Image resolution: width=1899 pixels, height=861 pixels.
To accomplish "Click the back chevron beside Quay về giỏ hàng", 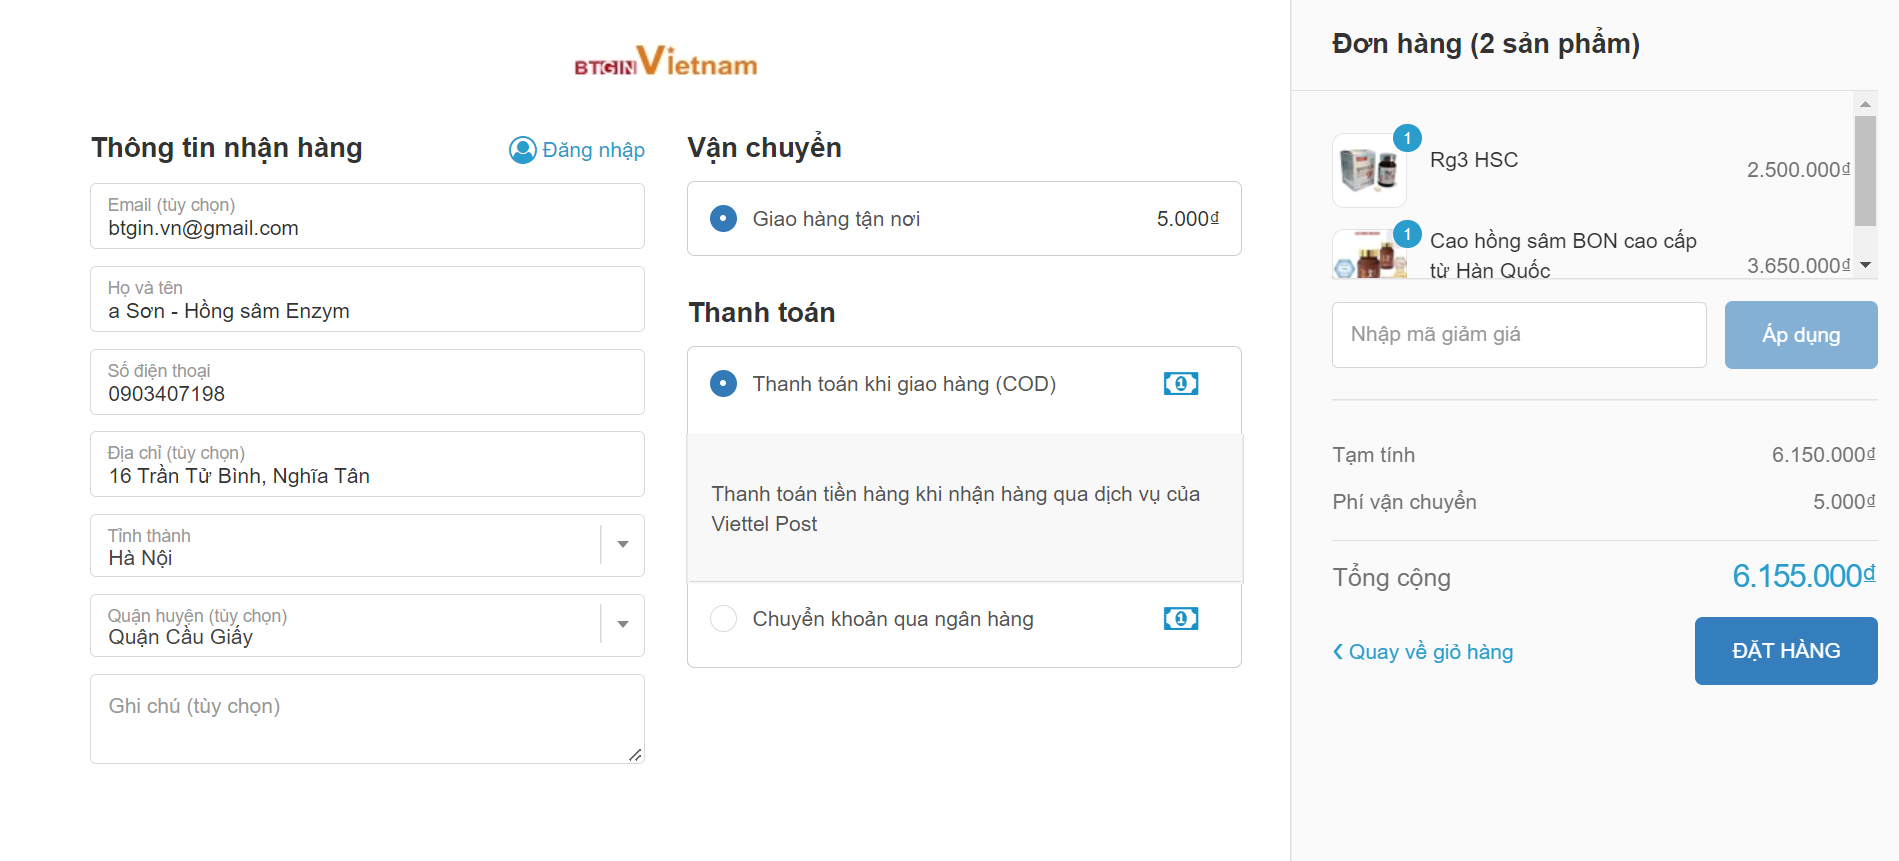I will [x=1338, y=652].
